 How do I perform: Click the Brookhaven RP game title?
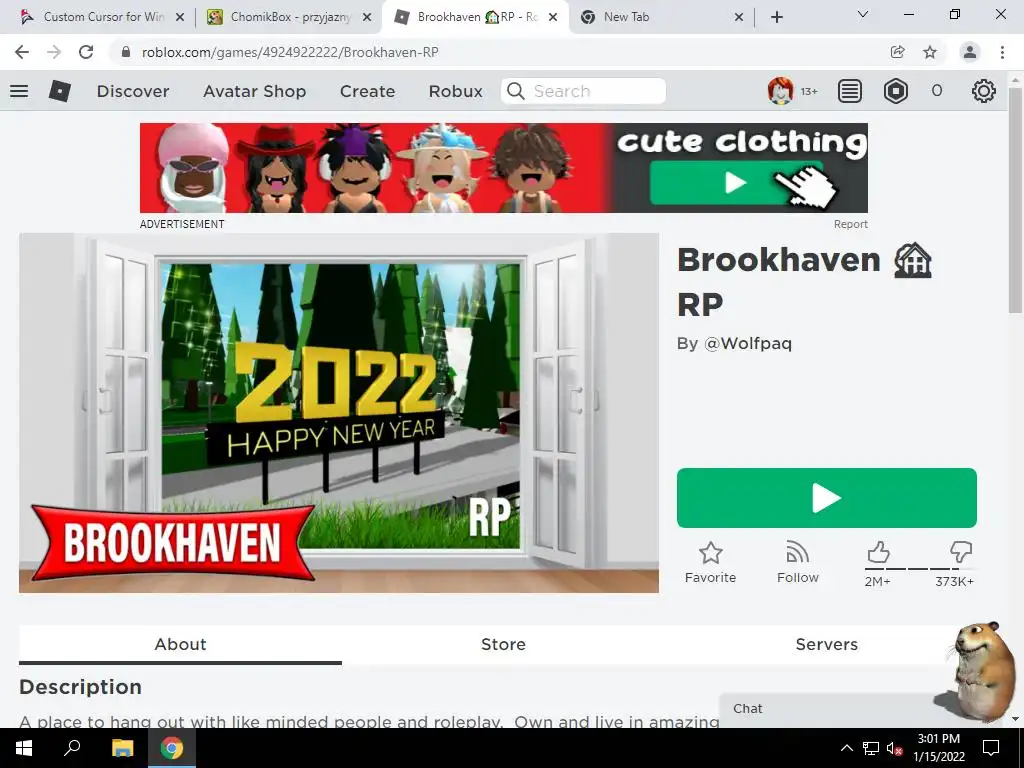point(805,281)
